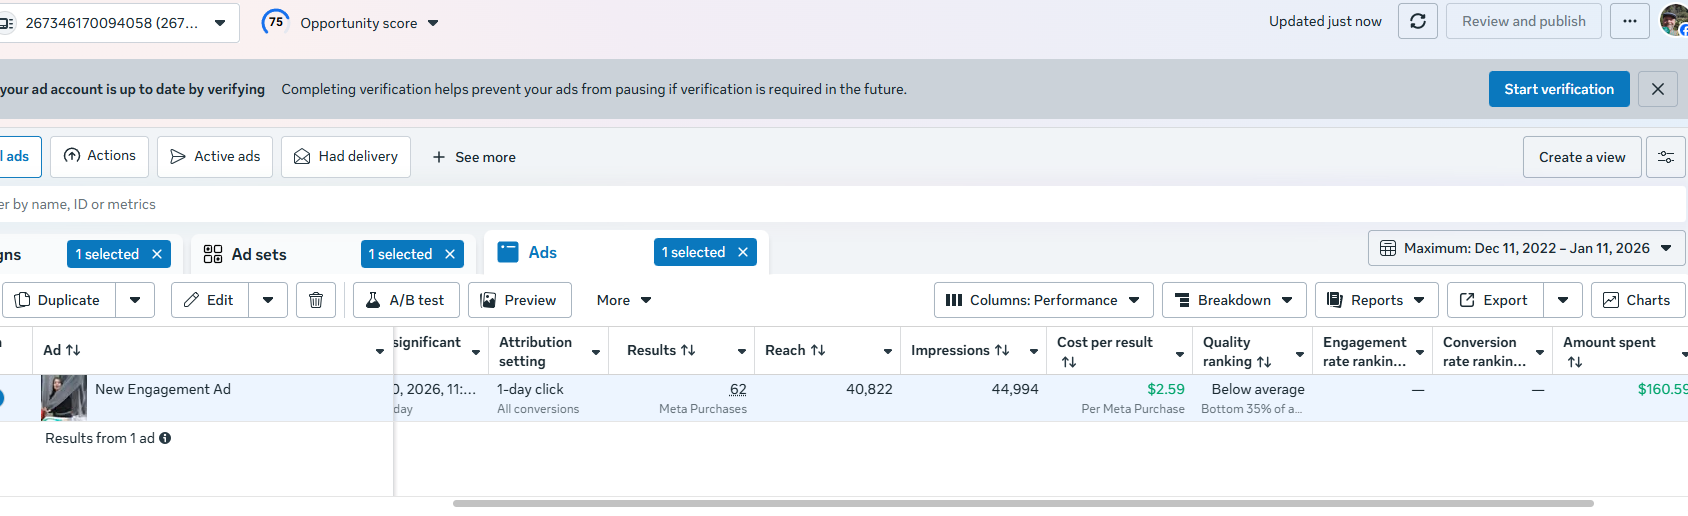This screenshot has width=1688, height=516.
Task: Click the New Engagement Ad thumbnail
Action: pyautogui.click(x=63, y=398)
